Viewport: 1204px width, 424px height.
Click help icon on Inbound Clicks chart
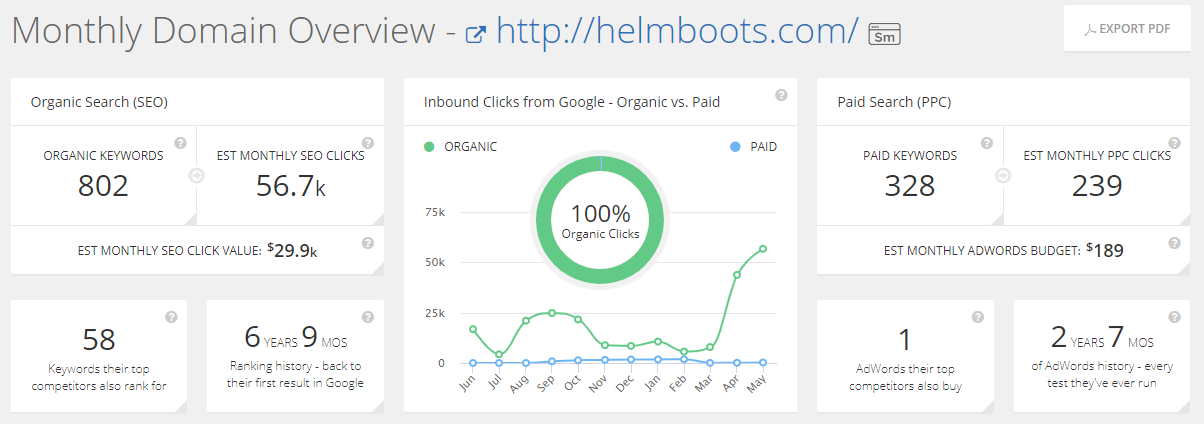(781, 95)
